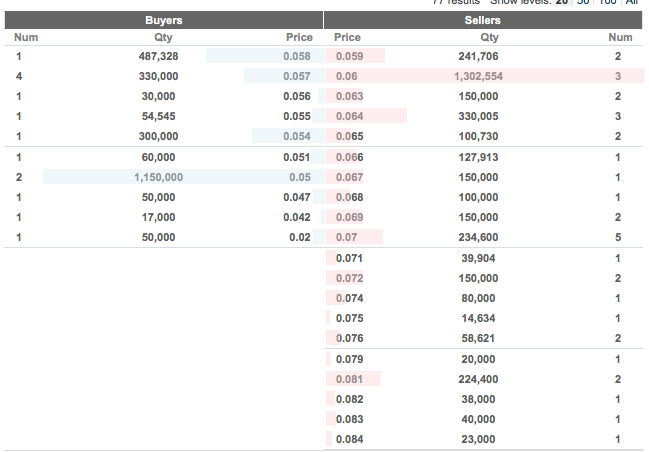Select seller price 0.081

pyautogui.click(x=350, y=379)
